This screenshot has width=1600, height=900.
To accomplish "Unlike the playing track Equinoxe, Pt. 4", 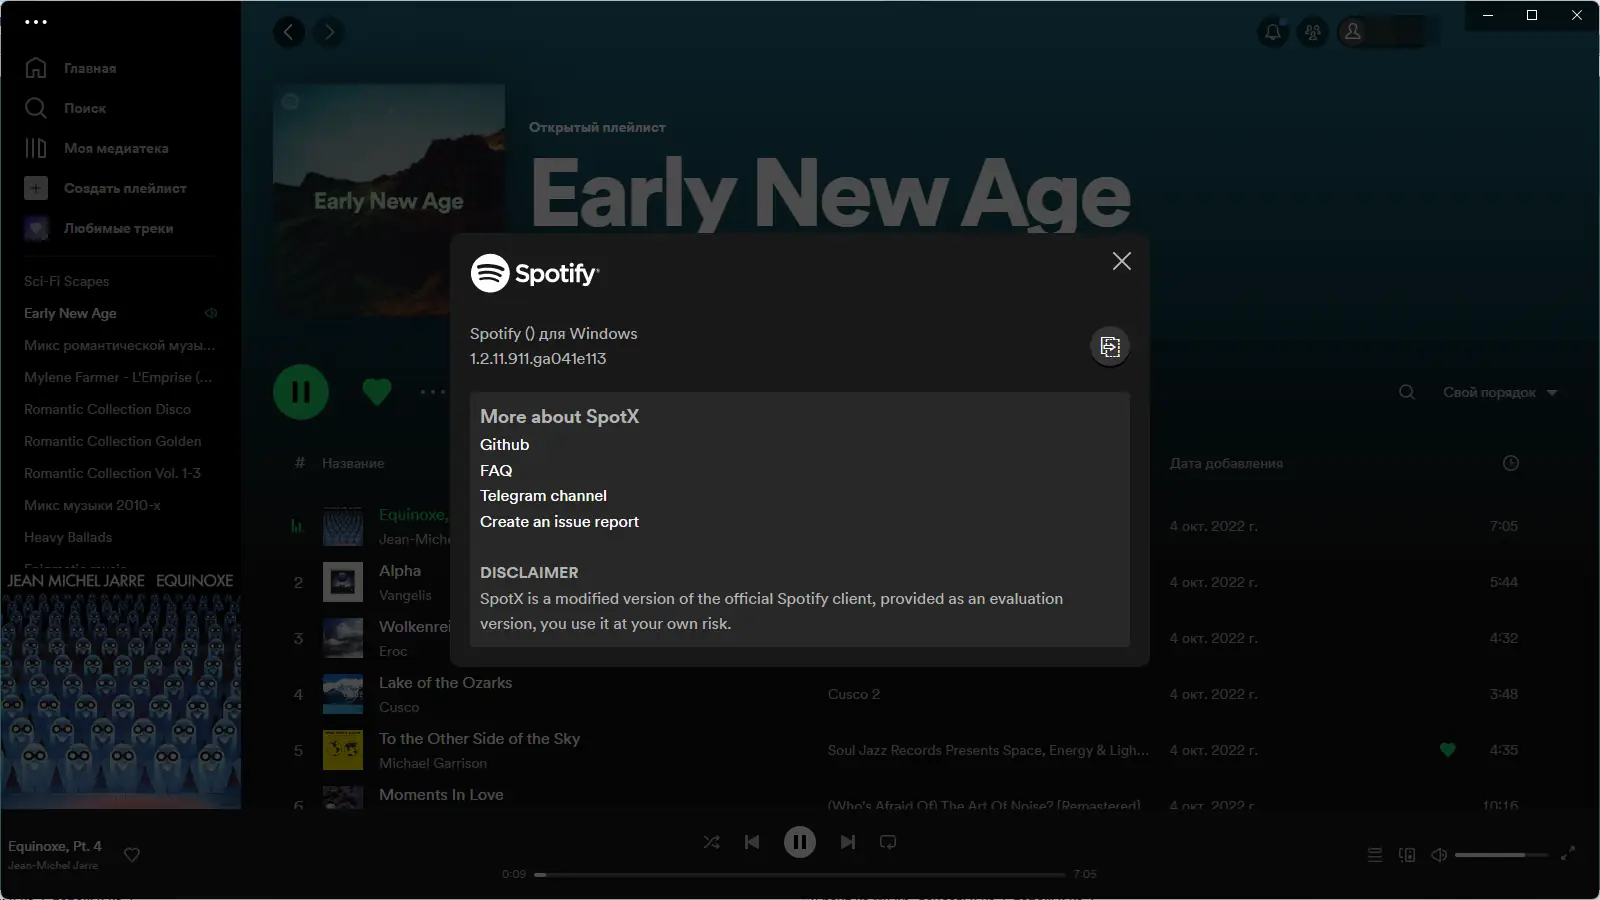I will point(131,855).
